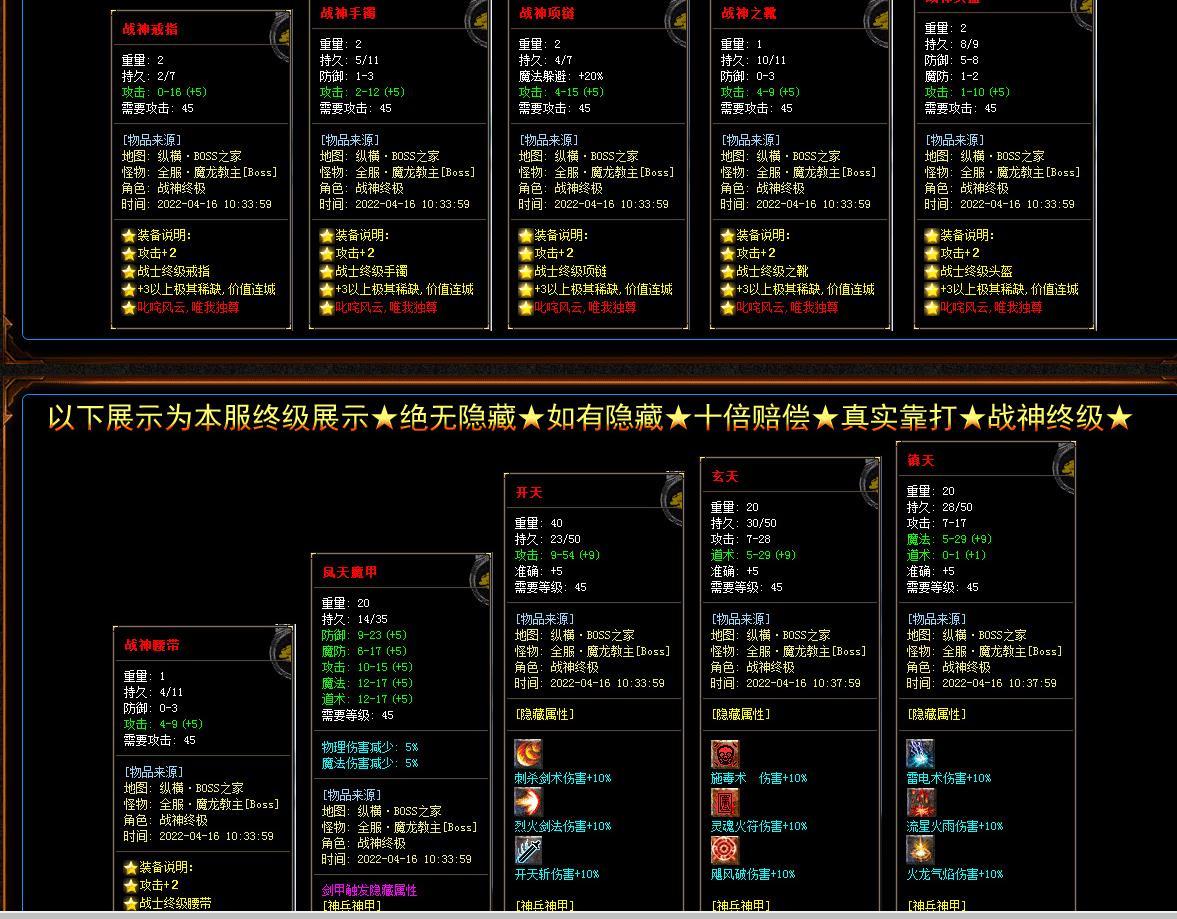Click the 刺杀剑术 skill icon
This screenshot has width=1177, height=919.
pos(528,754)
